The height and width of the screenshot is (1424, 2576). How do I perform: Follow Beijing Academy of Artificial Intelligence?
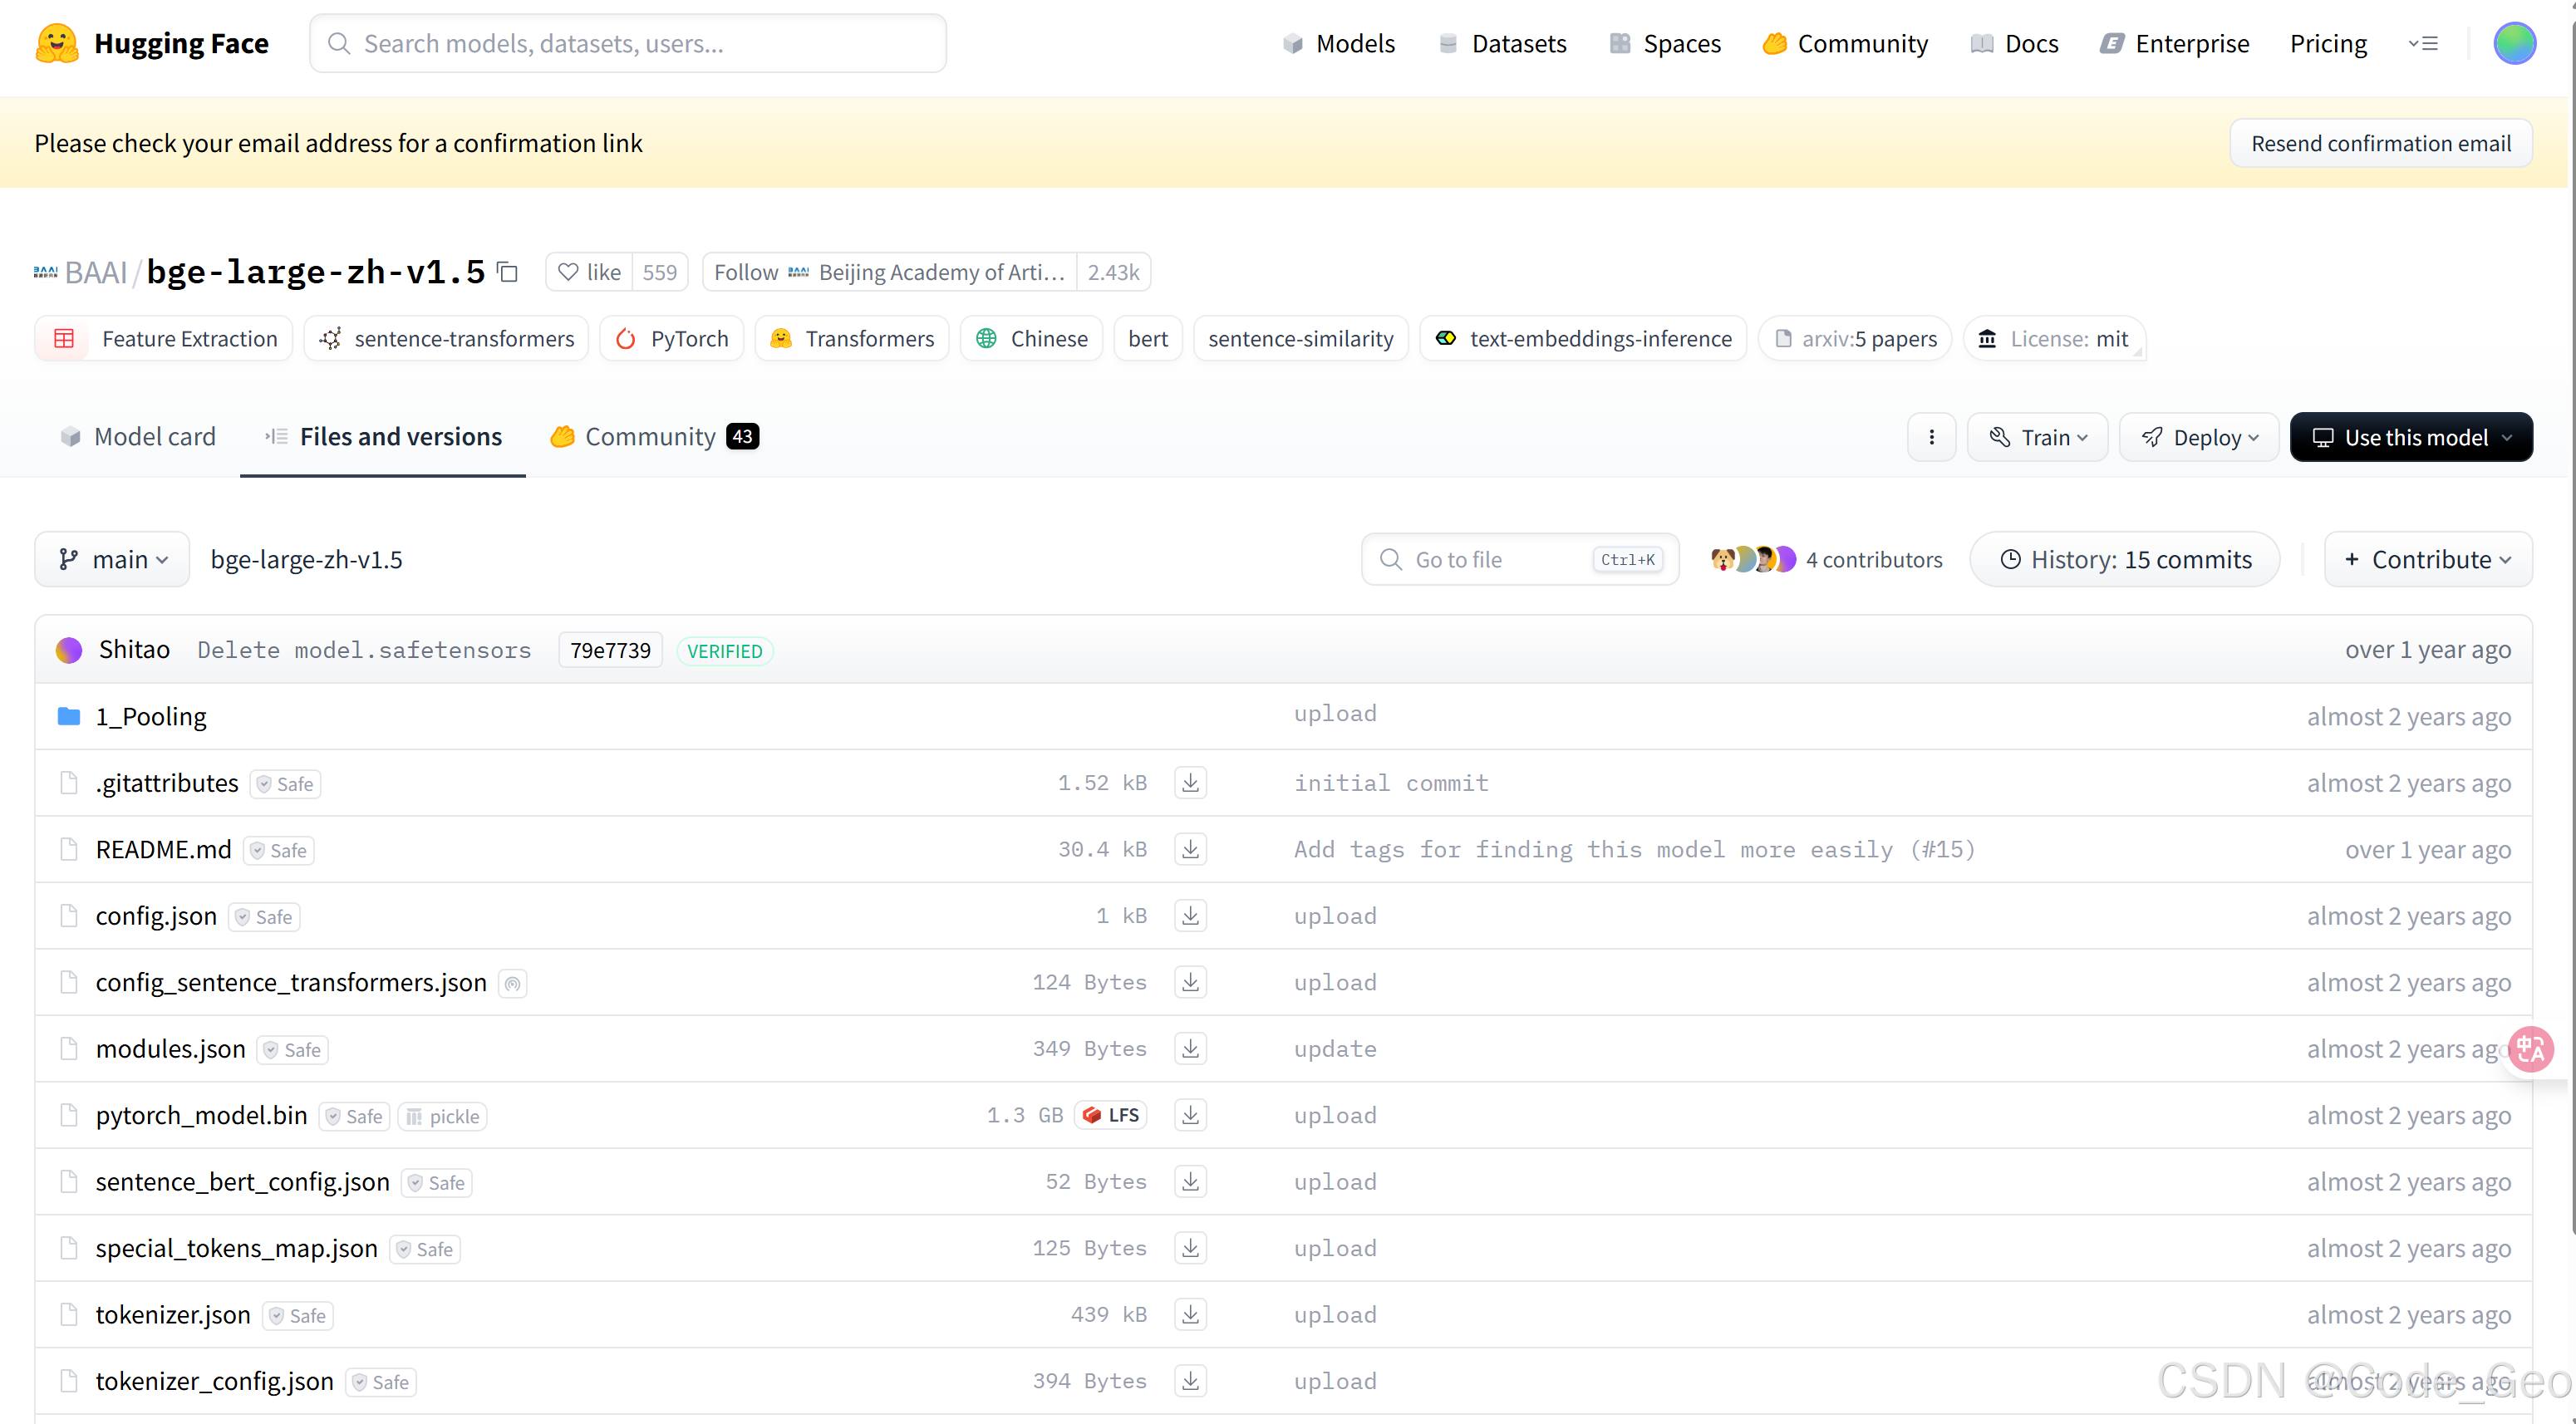coord(889,272)
